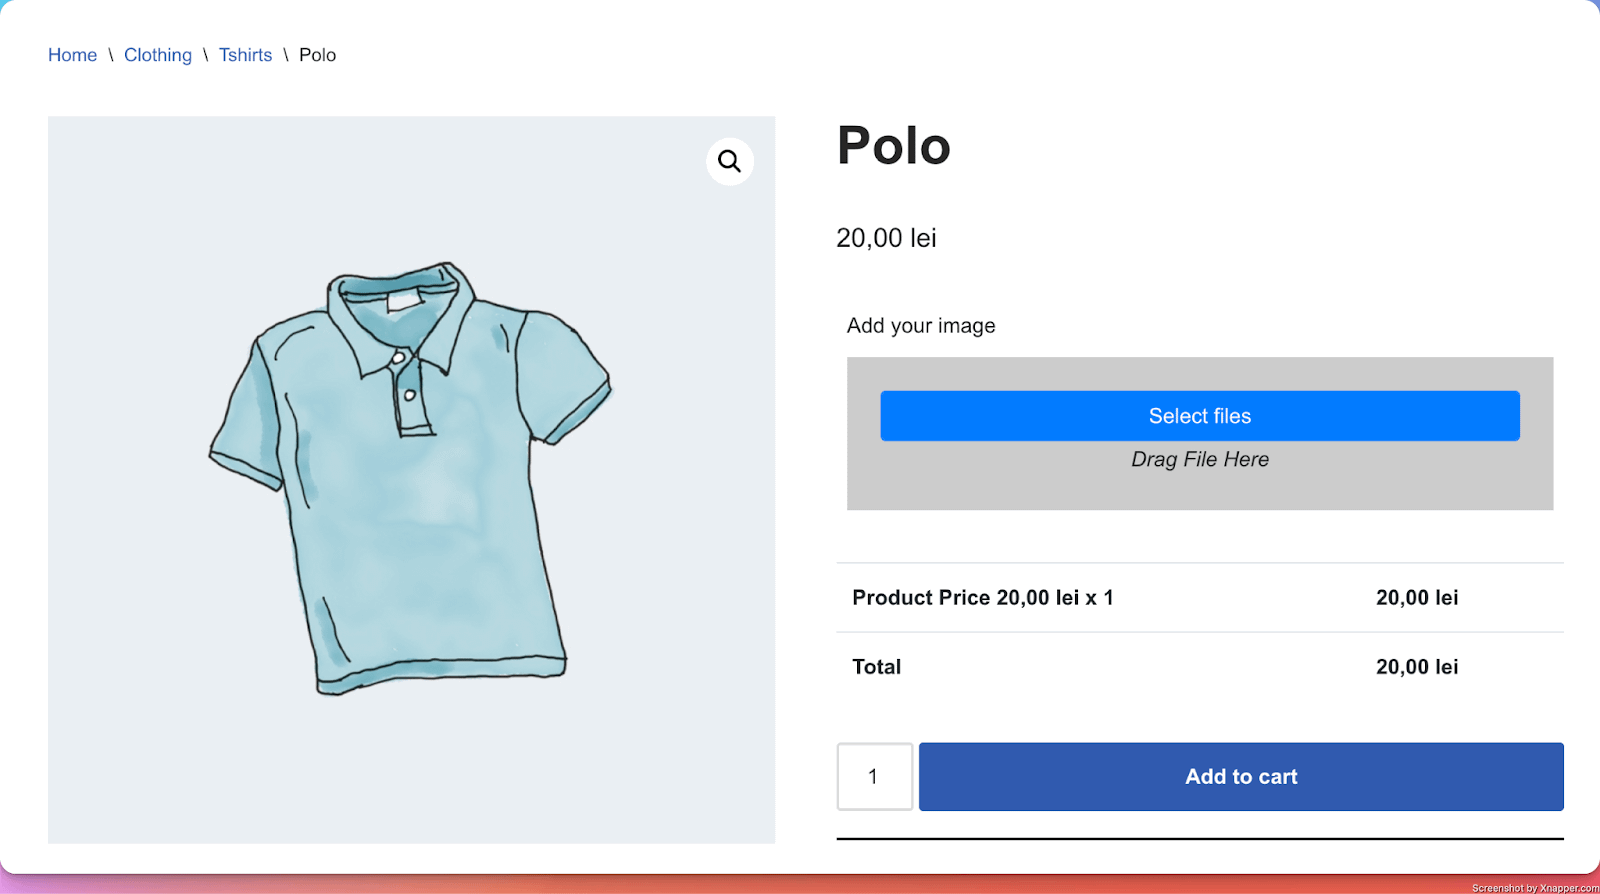
Task: Click the Add your image label
Action: pyautogui.click(x=921, y=326)
